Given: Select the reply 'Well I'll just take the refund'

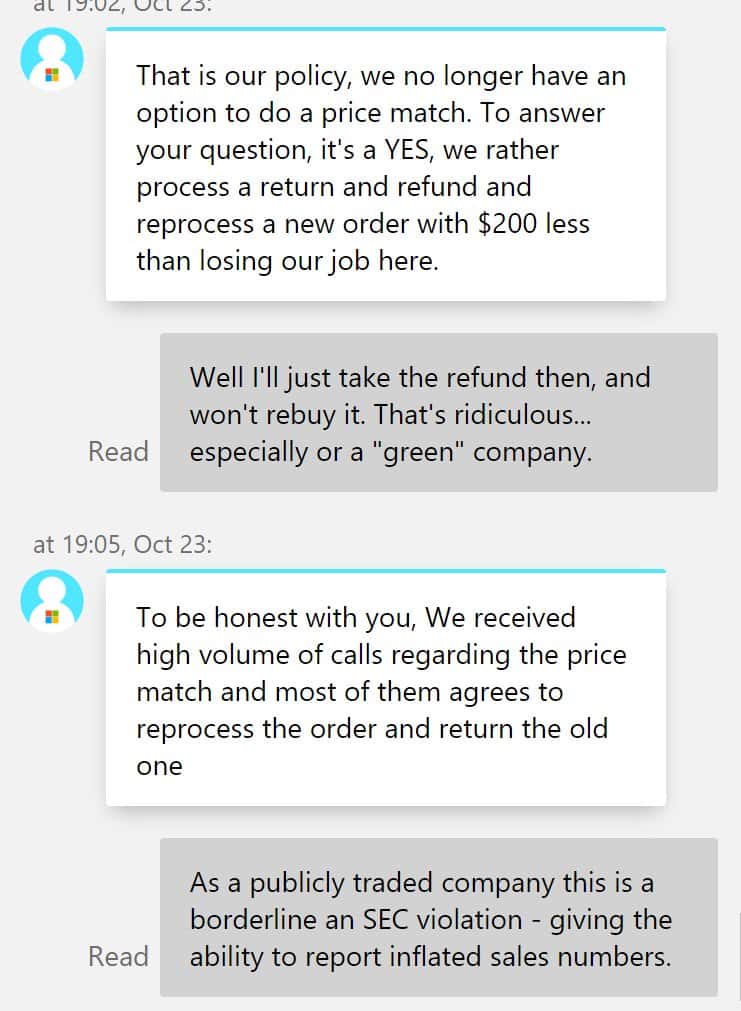Looking at the screenshot, I should click(439, 413).
